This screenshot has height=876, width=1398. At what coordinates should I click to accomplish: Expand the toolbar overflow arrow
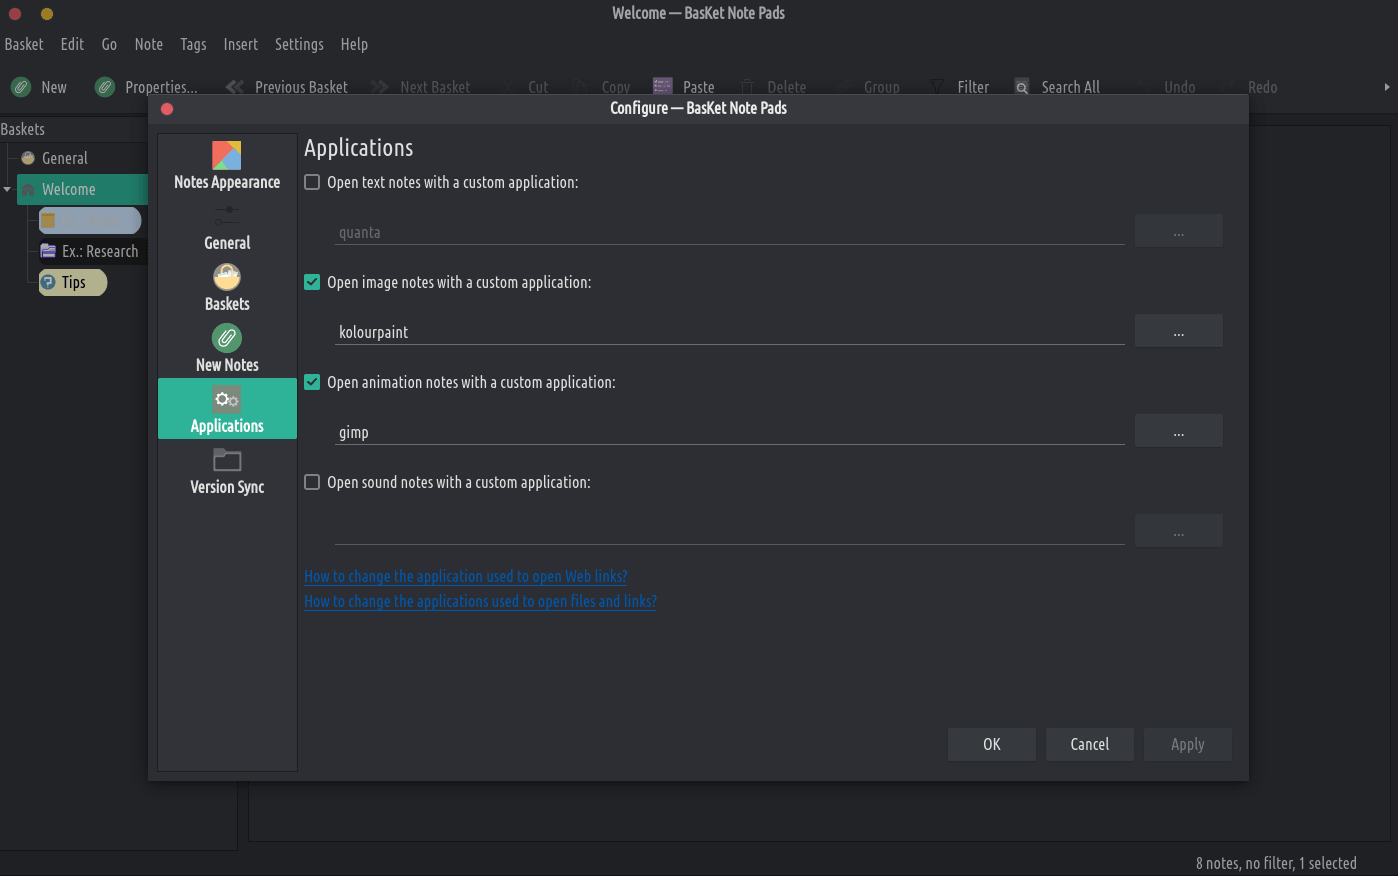coord(1386,87)
